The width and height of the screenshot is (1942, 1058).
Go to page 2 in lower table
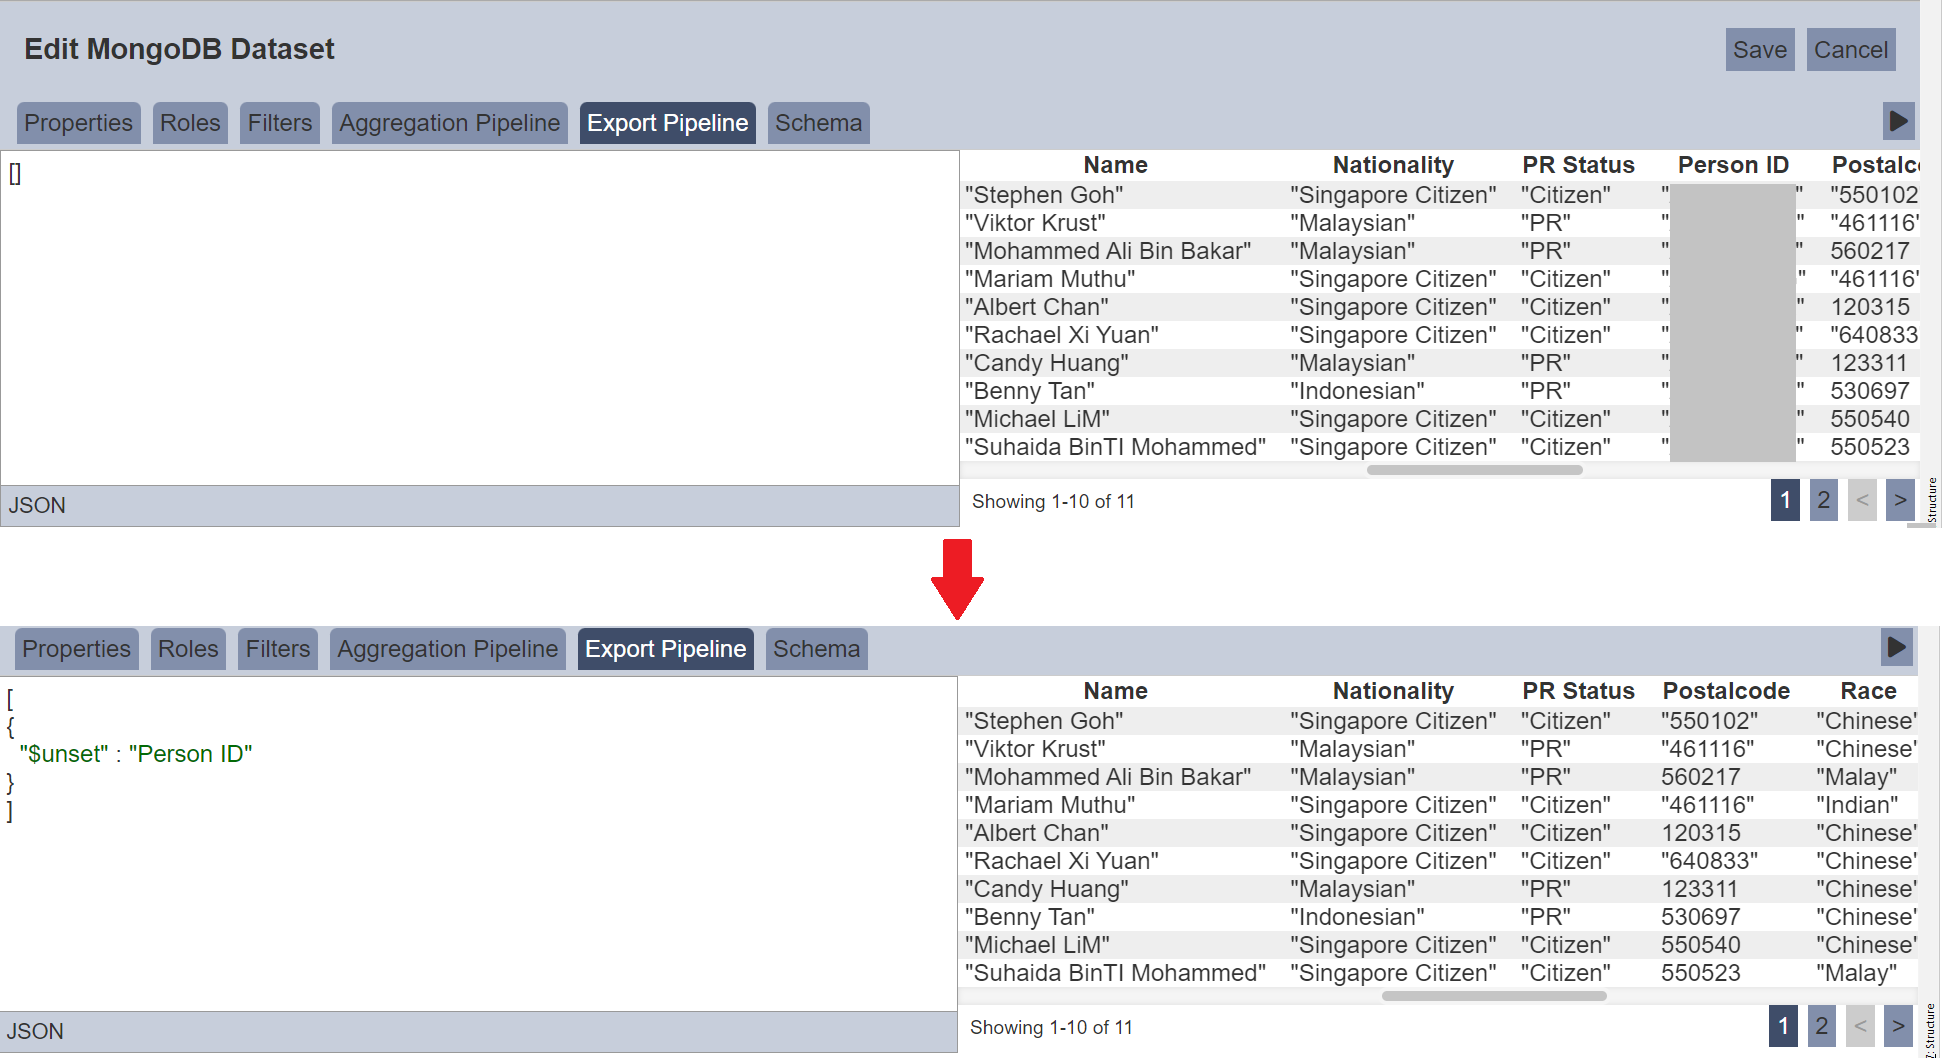pyautogui.click(x=1822, y=1026)
